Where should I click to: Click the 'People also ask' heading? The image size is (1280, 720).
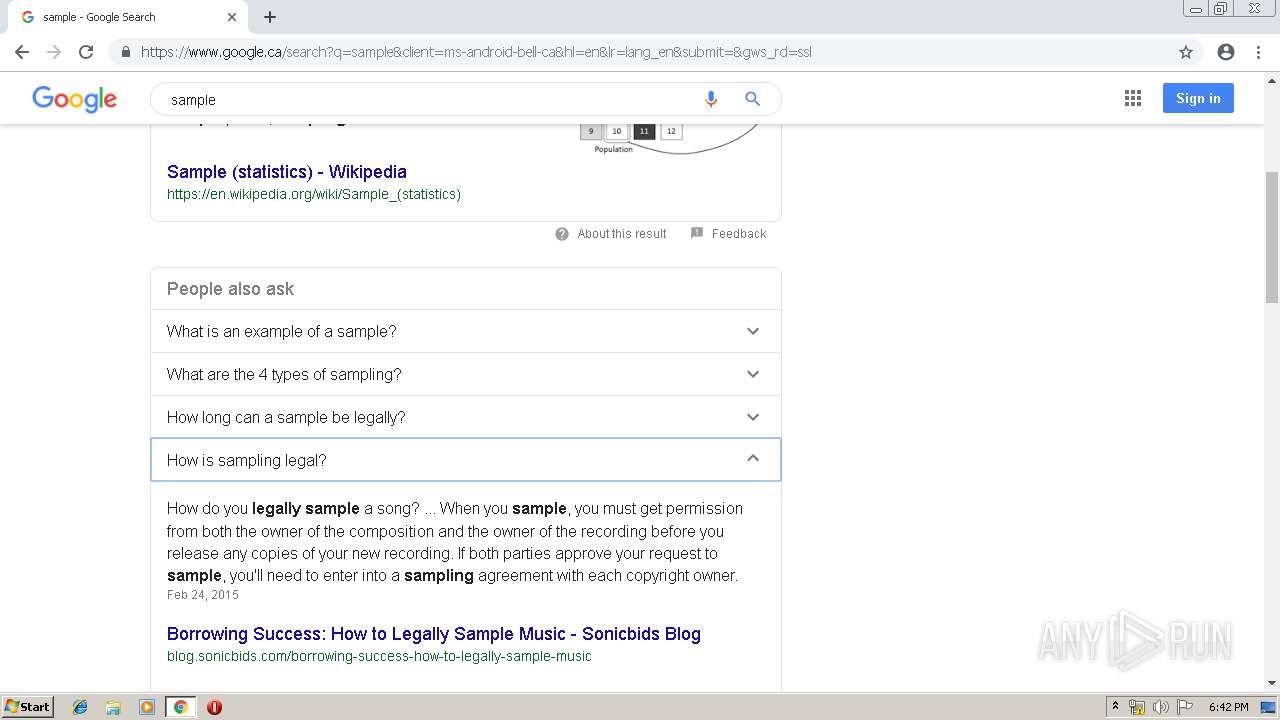point(230,289)
